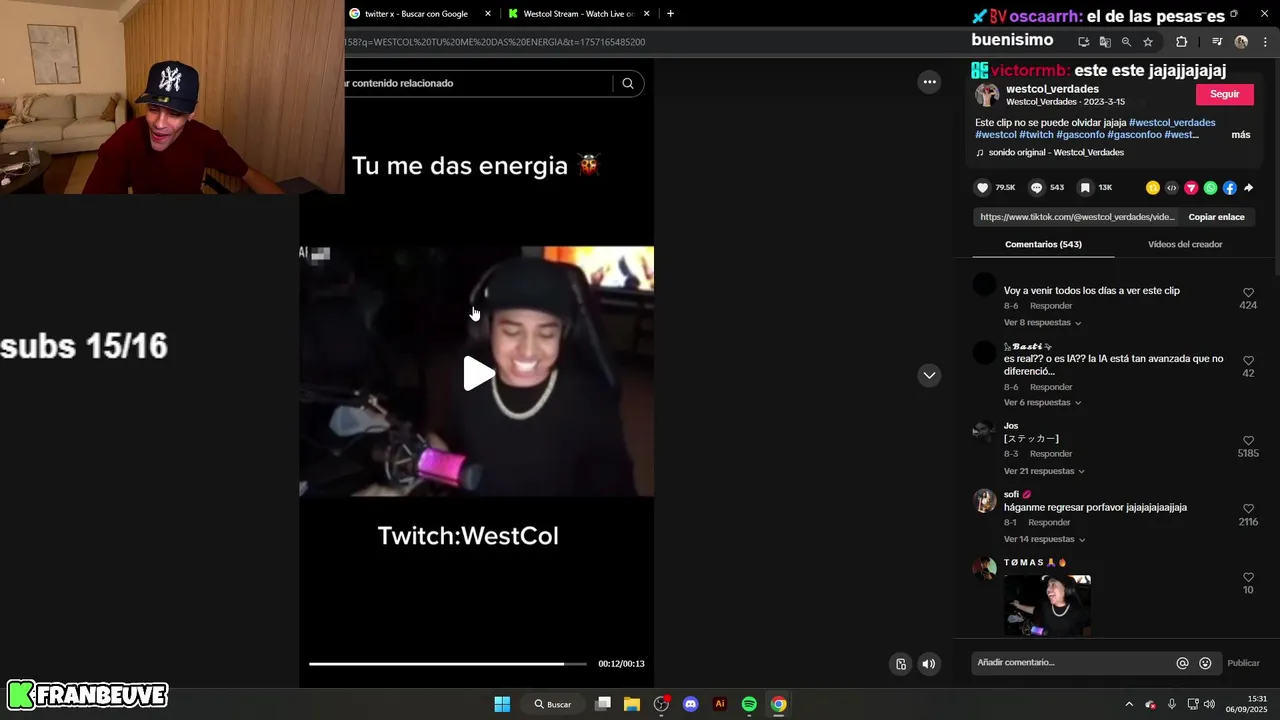Share the video on Facebook

coord(1230,188)
